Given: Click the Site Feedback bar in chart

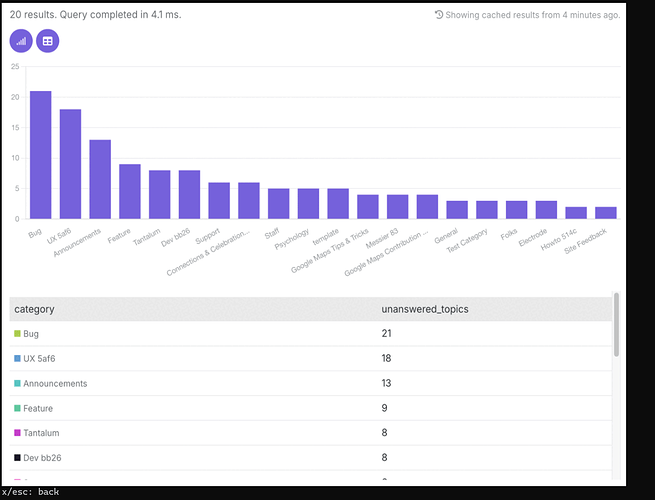Looking at the screenshot, I should (606, 213).
